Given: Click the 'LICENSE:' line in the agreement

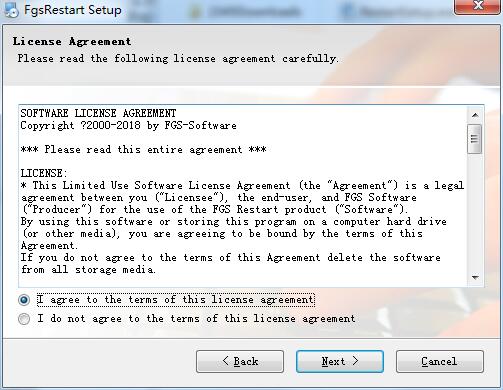Looking at the screenshot, I should [44, 173].
